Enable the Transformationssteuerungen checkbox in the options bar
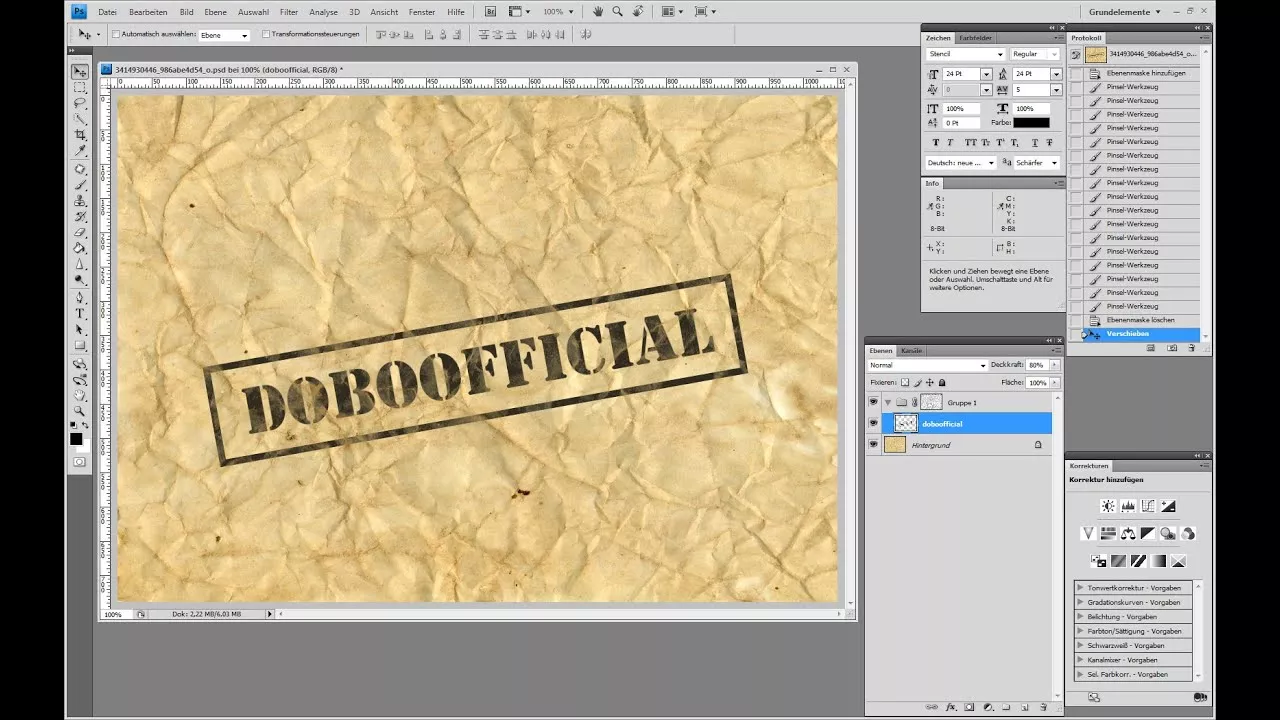The height and width of the screenshot is (720, 1280). (264, 33)
